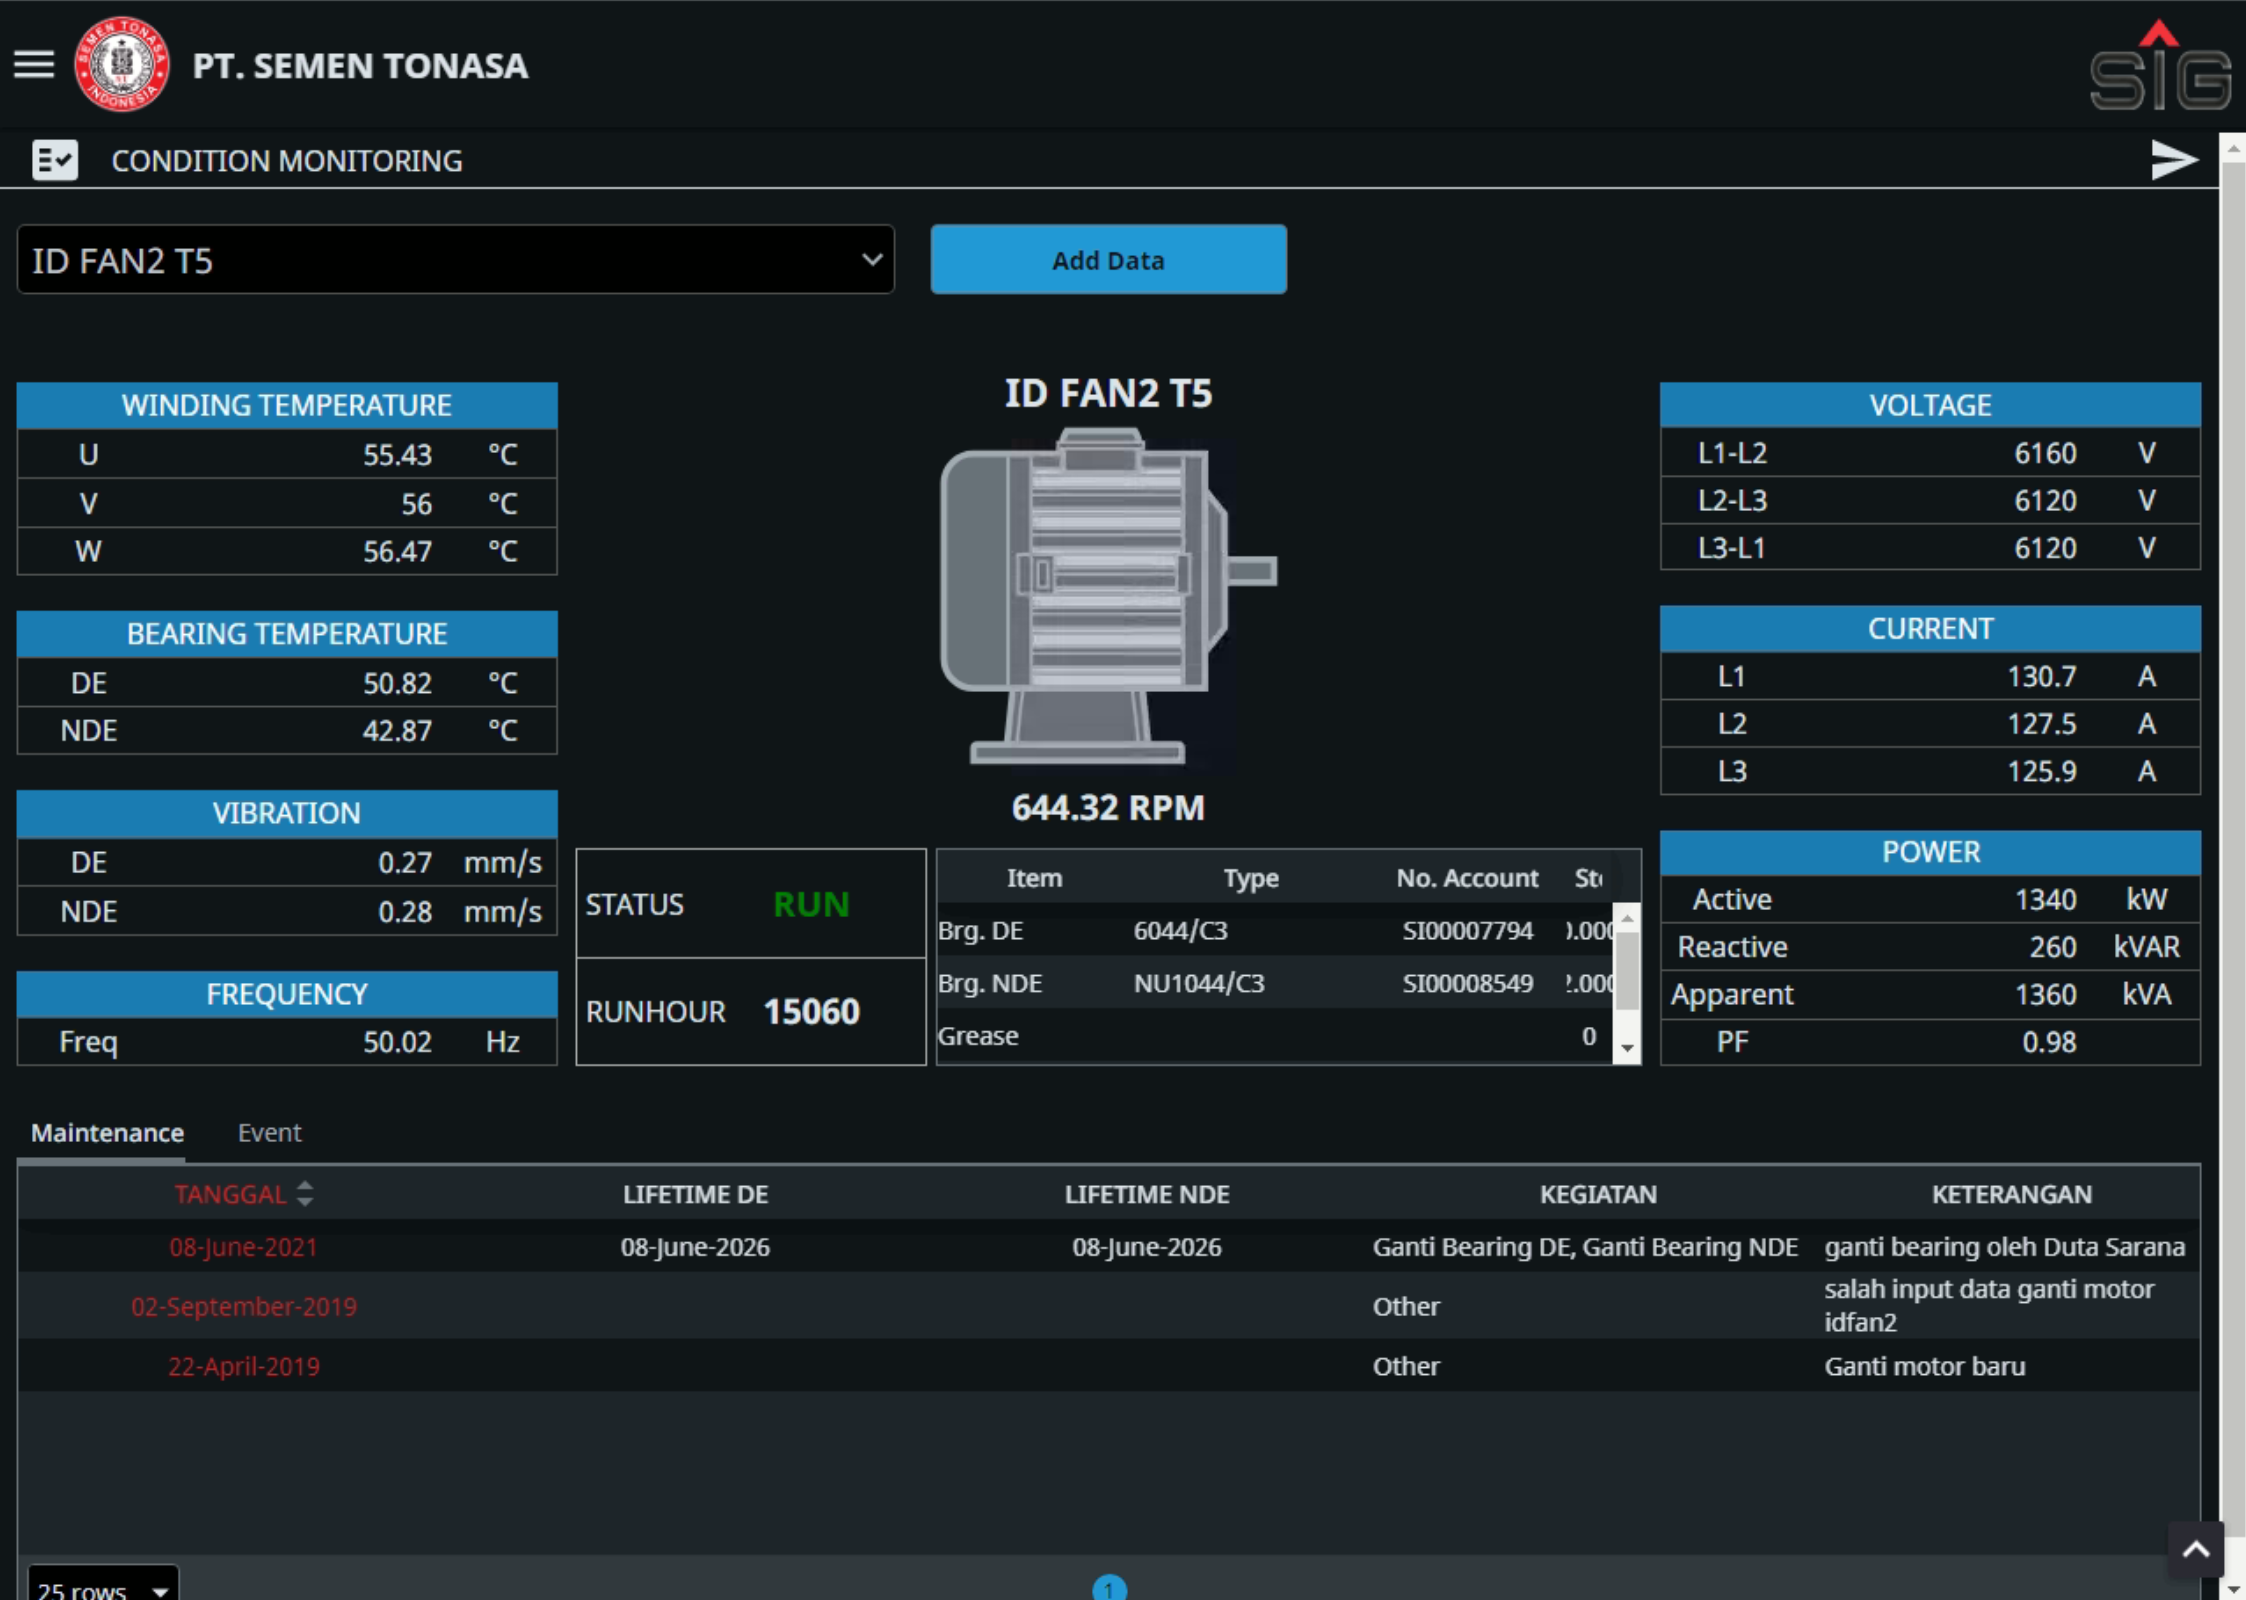The height and width of the screenshot is (1600, 2246).
Task: Click the SIG logo
Action: pyautogui.click(x=2160, y=65)
